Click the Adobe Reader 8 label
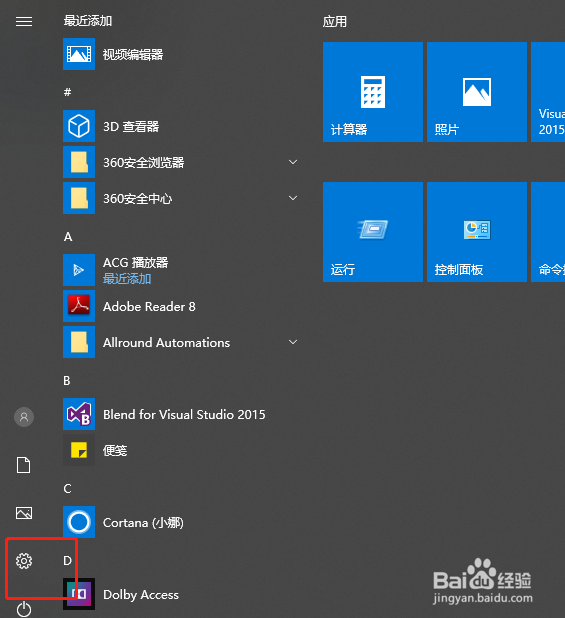The width and height of the screenshot is (565, 618). pos(149,307)
